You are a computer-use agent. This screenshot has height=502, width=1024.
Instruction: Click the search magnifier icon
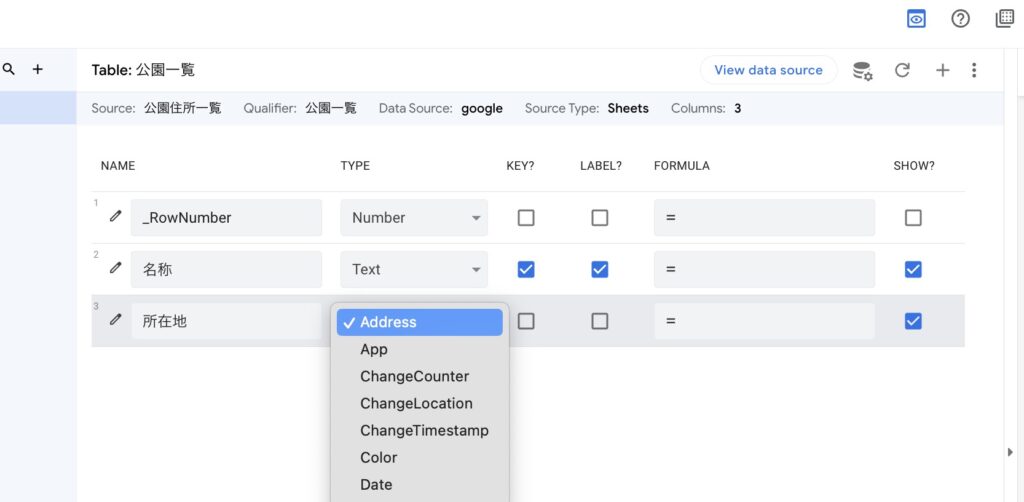9,70
